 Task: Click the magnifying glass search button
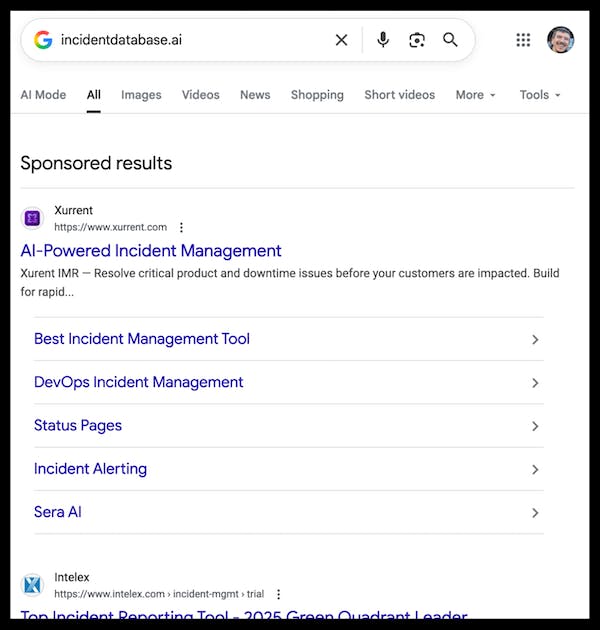coord(450,40)
